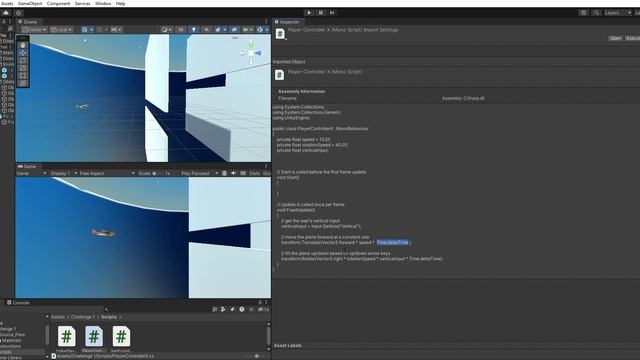The image size is (640, 360).
Task: Click Assets in the Project breadcrumb
Action: point(58,317)
